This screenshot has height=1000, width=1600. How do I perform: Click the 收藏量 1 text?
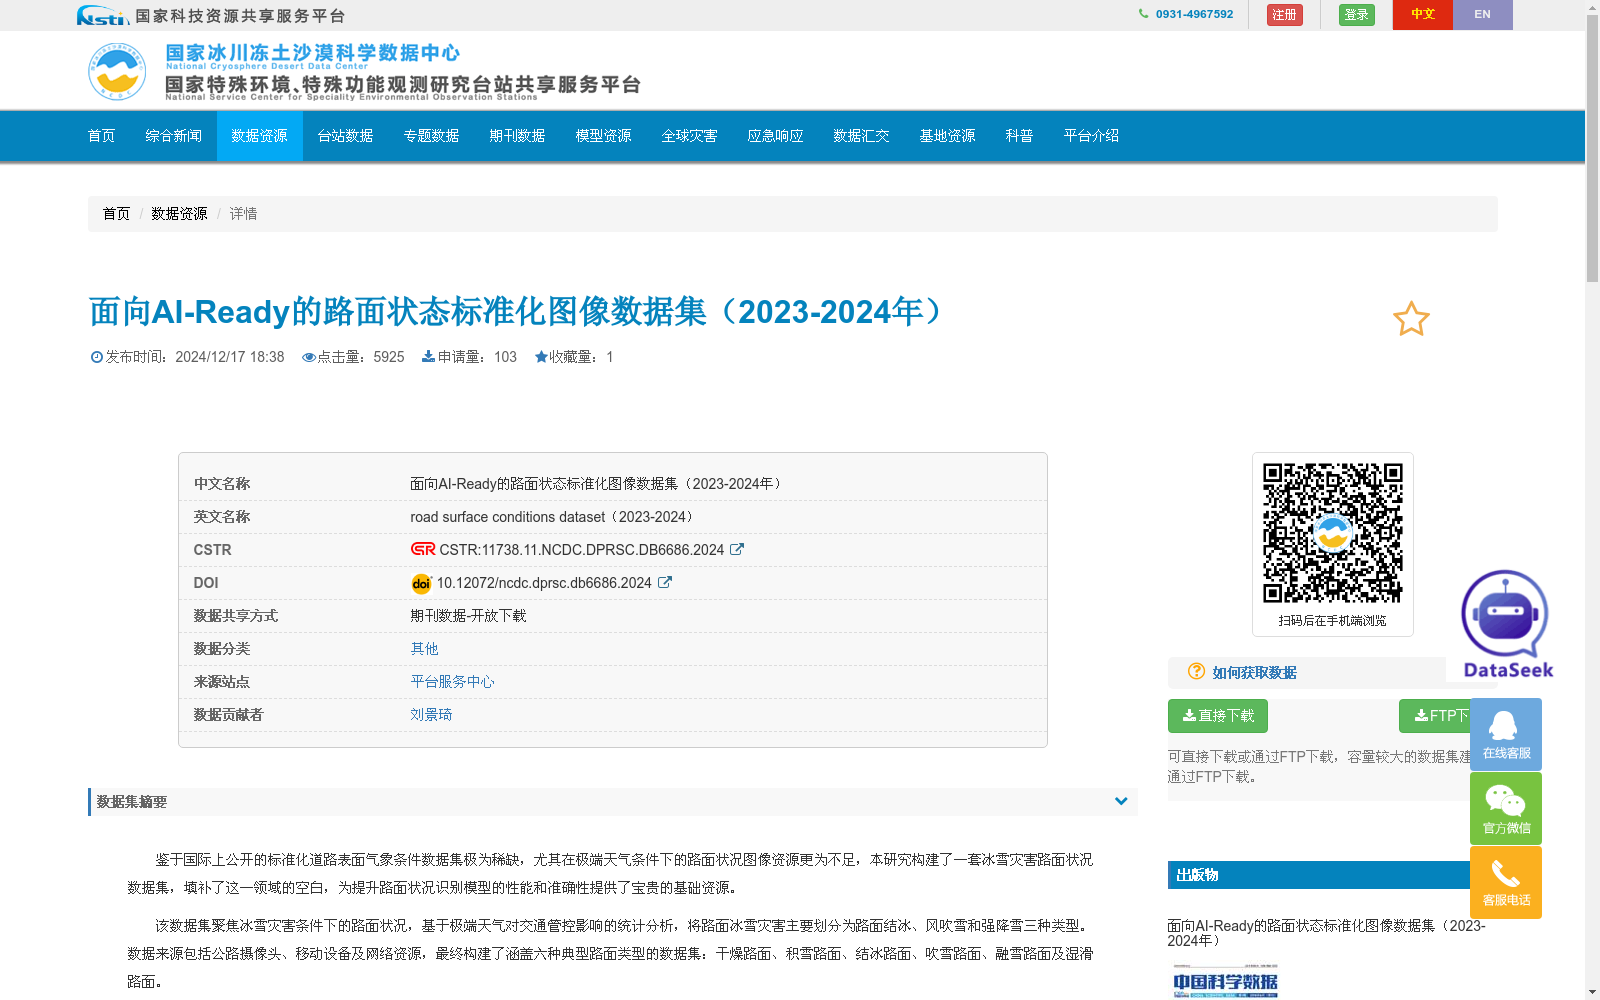[x=573, y=357]
